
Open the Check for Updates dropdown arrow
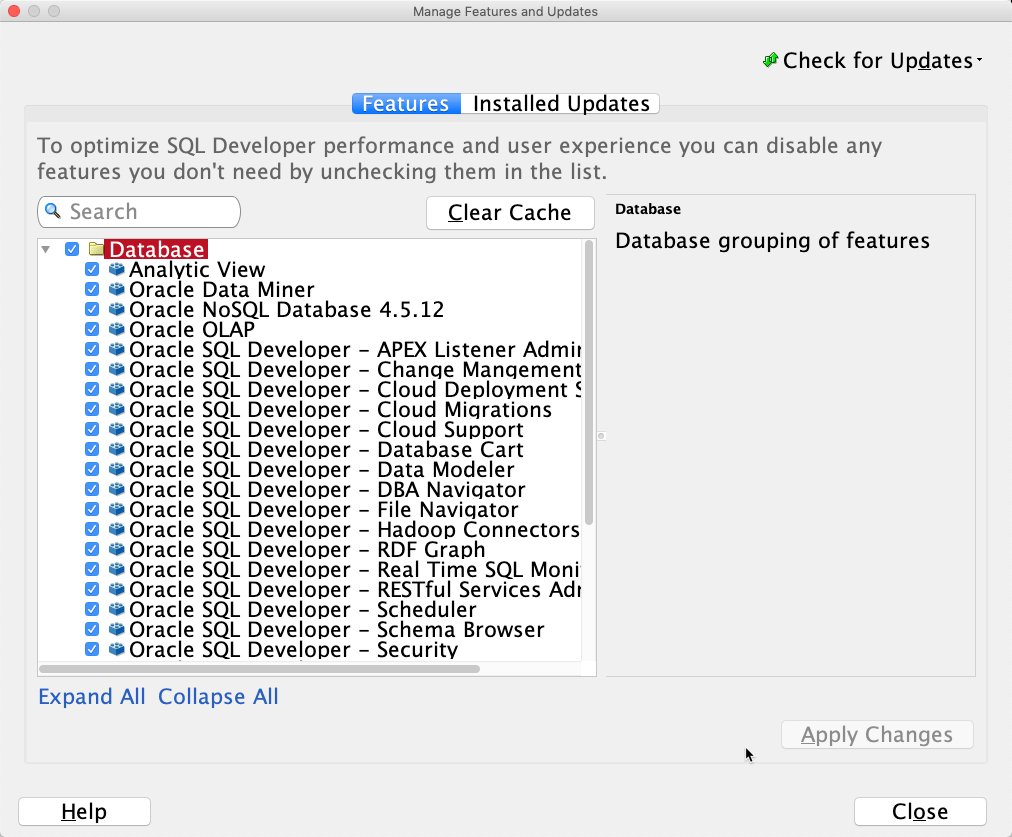[x=978, y=61]
